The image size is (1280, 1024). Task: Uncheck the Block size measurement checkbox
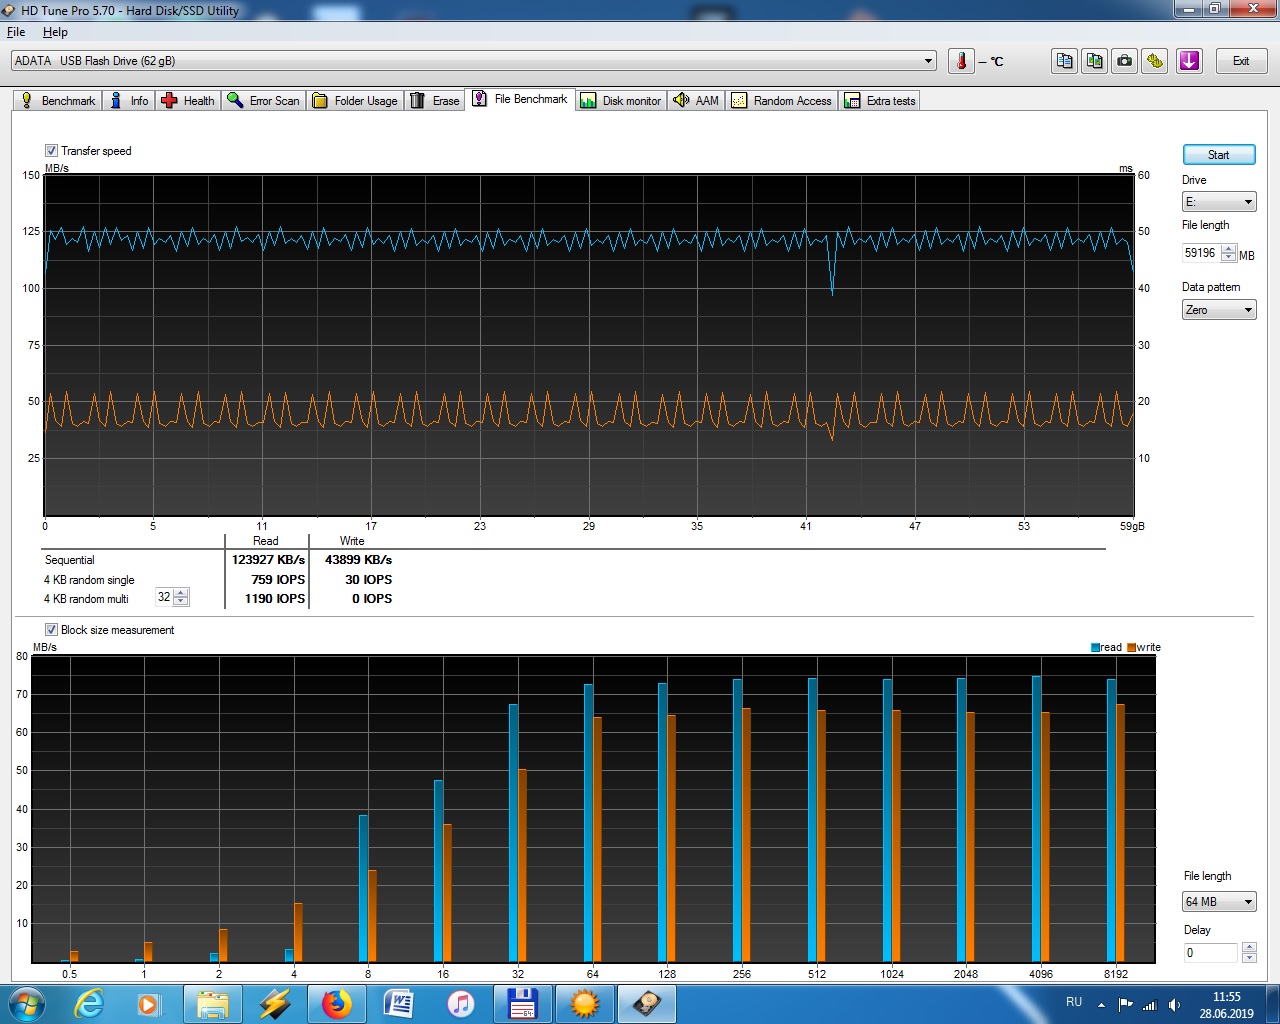point(51,630)
